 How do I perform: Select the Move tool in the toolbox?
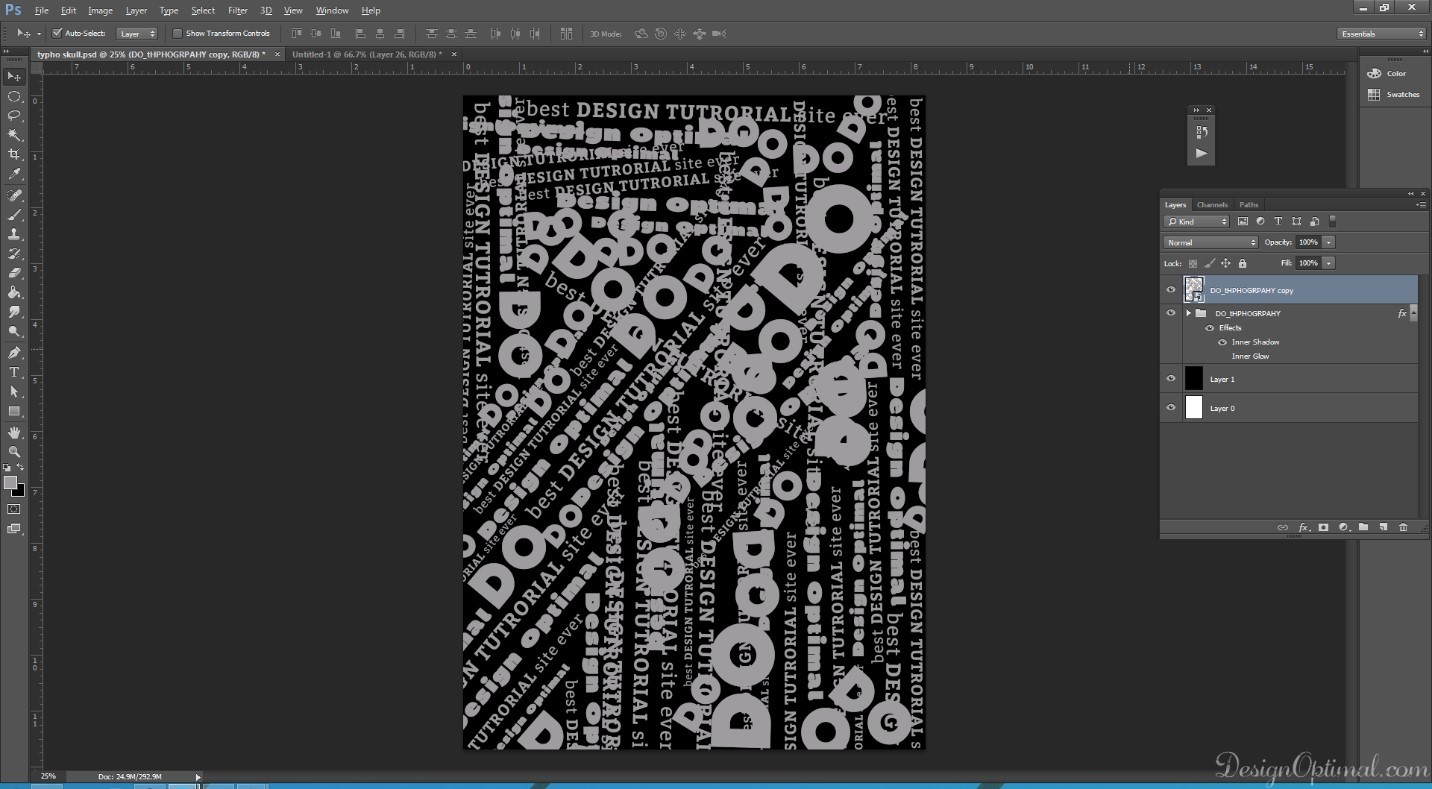(14, 77)
